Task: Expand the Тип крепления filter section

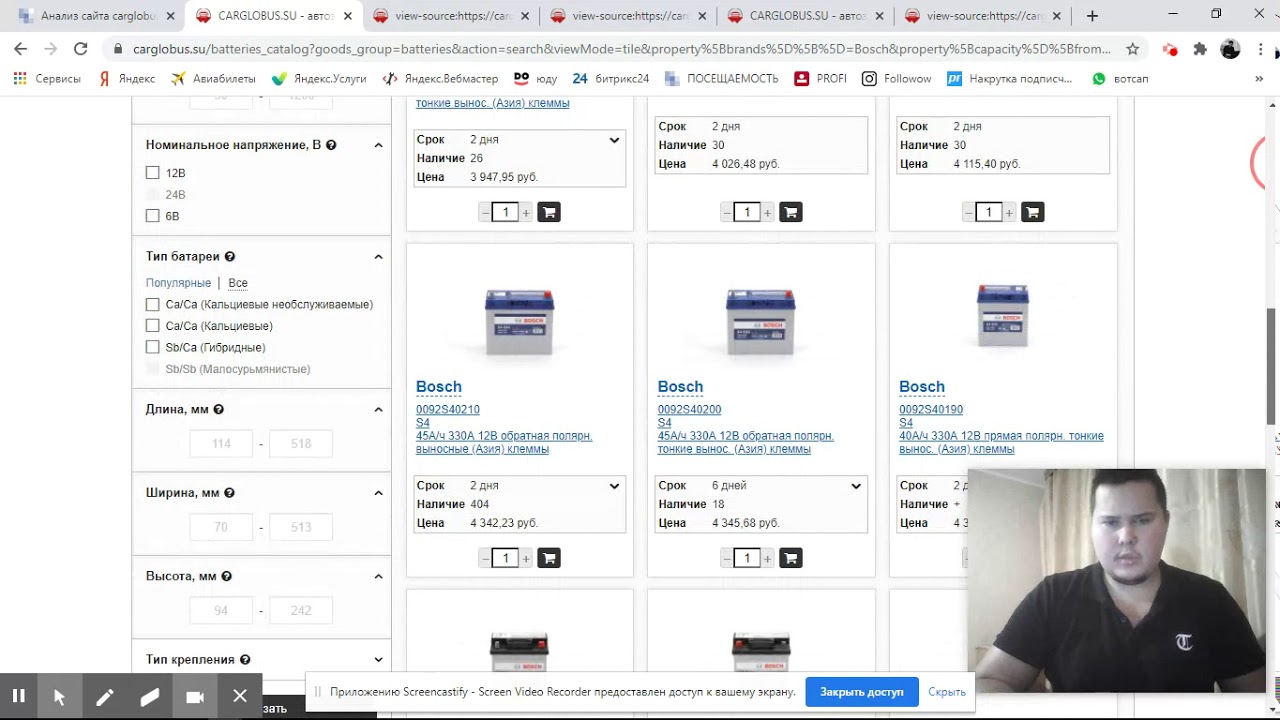Action: point(378,660)
